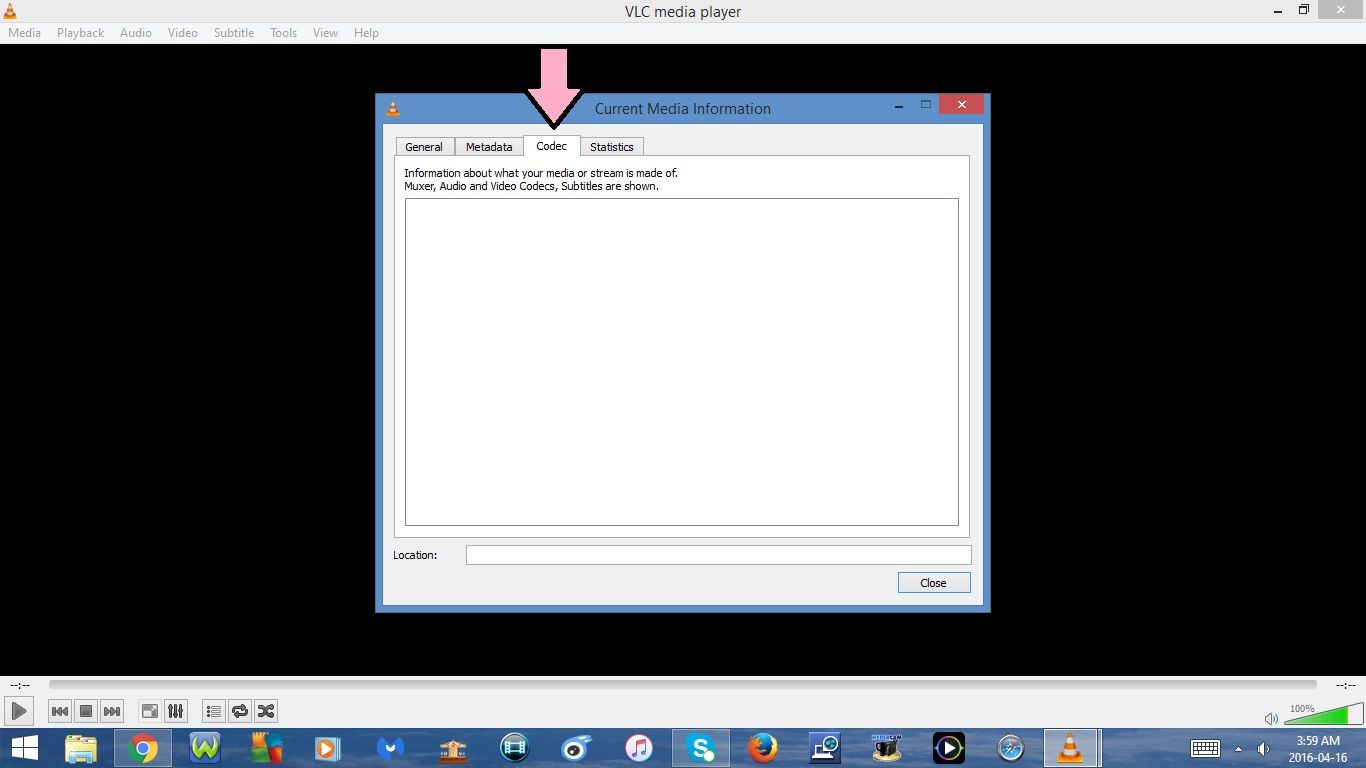1366x768 pixels.
Task: Click inside the Location field
Action: 717,554
